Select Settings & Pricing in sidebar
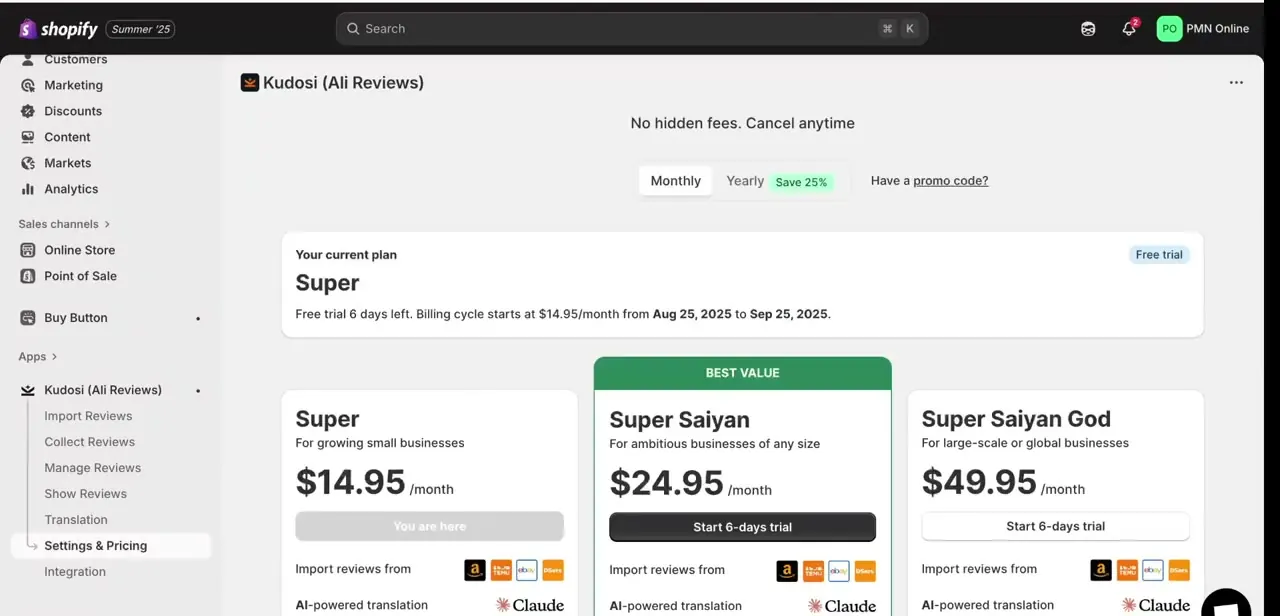Image resolution: width=1280 pixels, height=616 pixels. pos(110,546)
